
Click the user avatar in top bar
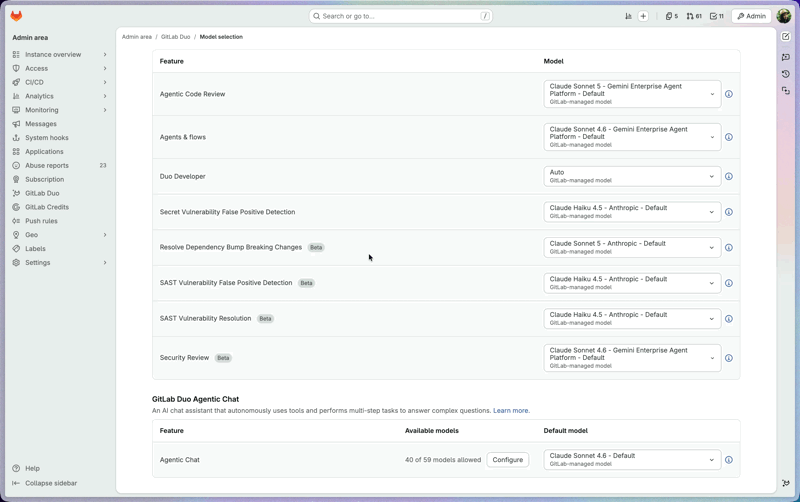tap(784, 16)
